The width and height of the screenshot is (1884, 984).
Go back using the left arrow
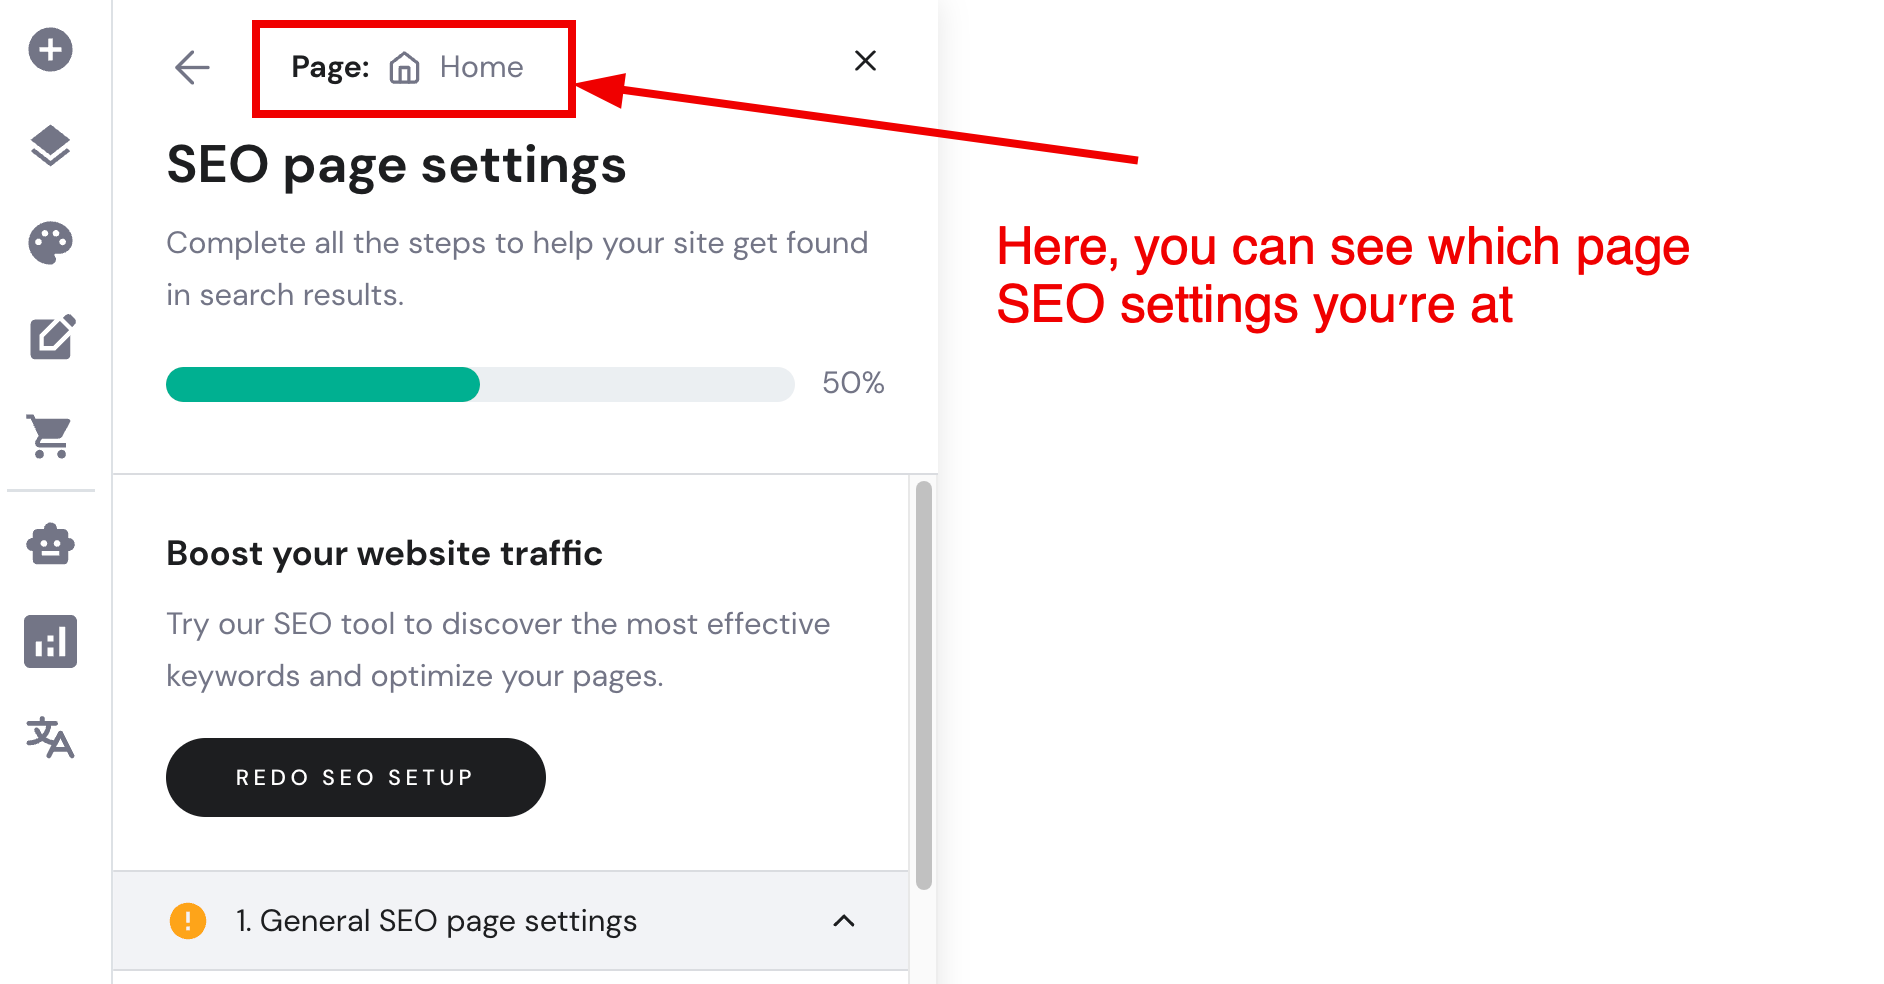tap(192, 68)
